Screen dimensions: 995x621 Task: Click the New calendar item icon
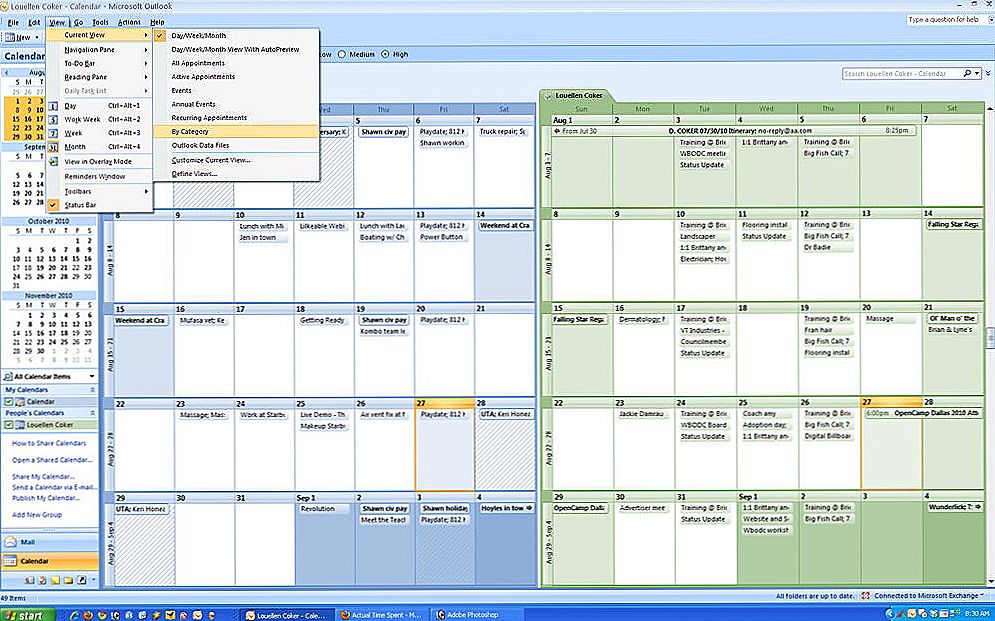pyautogui.click(x=10, y=37)
